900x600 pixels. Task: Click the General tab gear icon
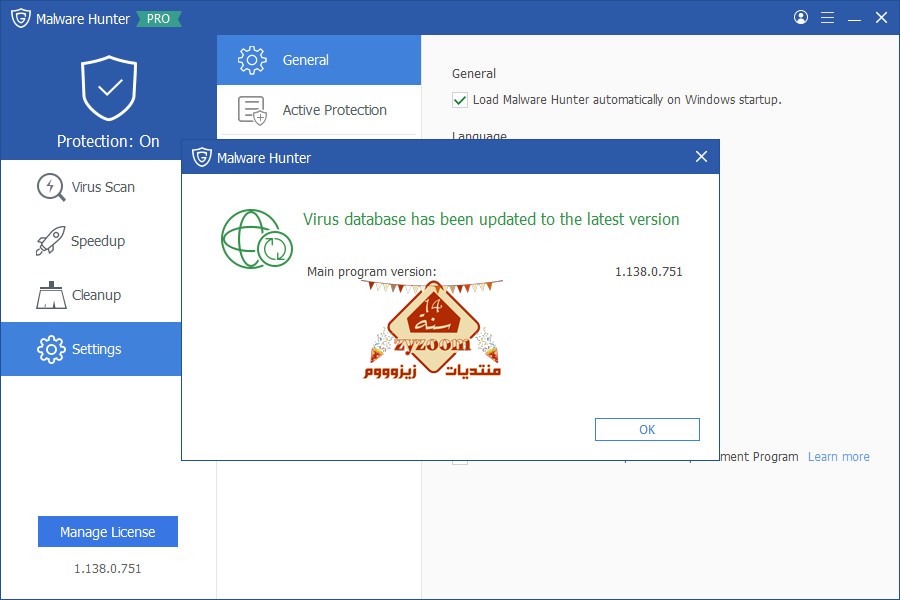[252, 60]
